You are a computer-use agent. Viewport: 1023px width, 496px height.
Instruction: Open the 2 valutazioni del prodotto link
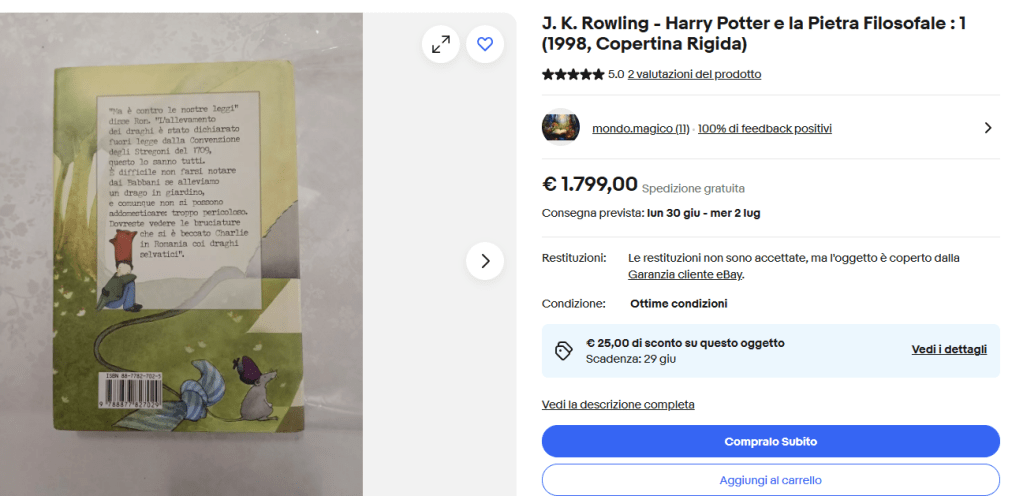694,74
